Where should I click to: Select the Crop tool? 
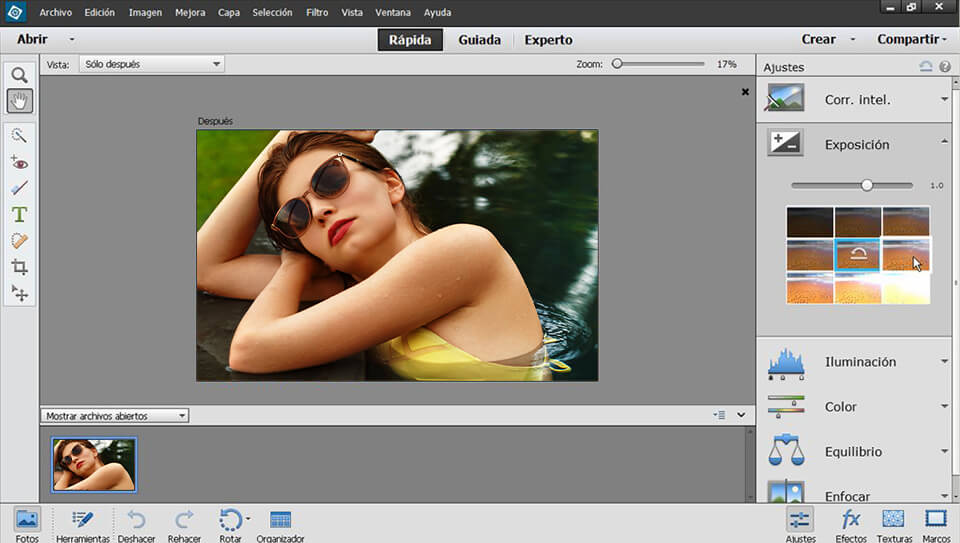(x=19, y=267)
